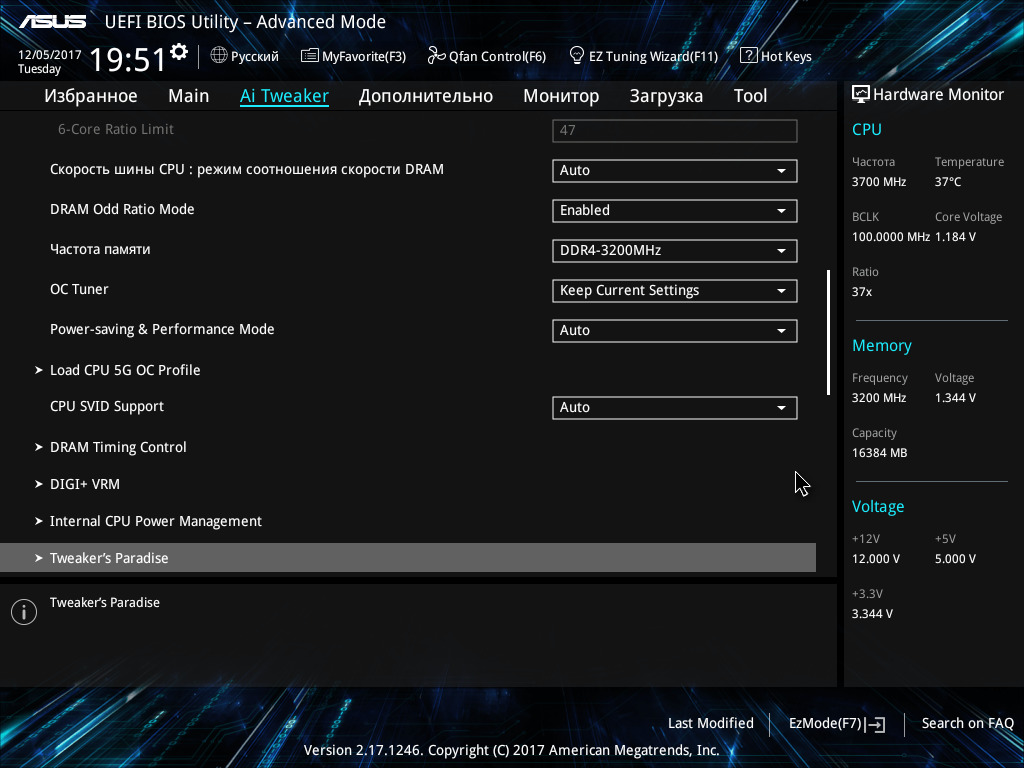Click the ASUS logo
The height and width of the screenshot is (768, 1024).
pos(52,22)
